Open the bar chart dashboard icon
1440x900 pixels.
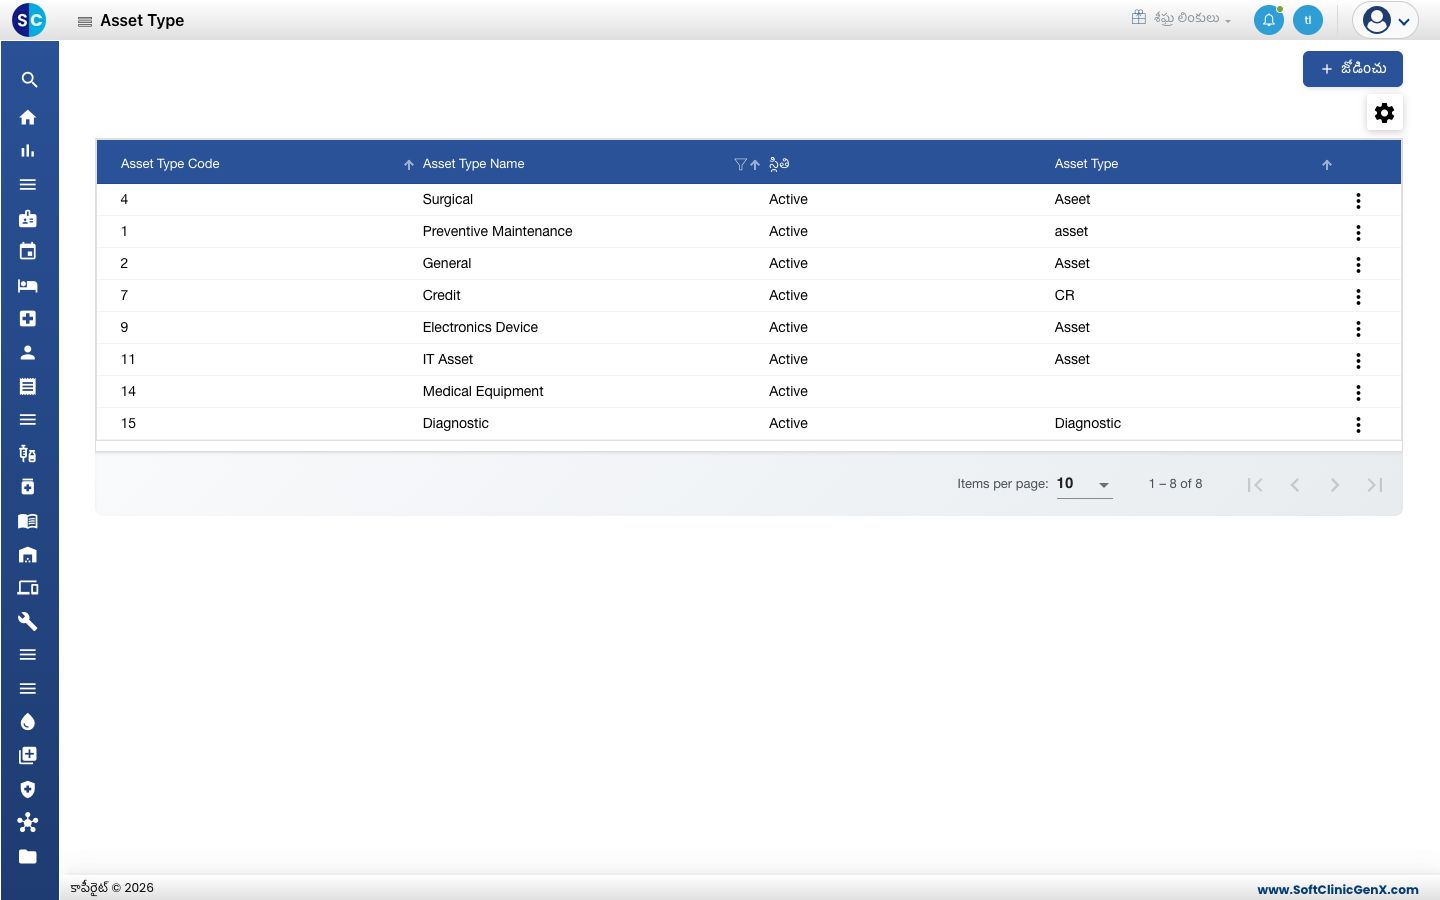(28, 151)
